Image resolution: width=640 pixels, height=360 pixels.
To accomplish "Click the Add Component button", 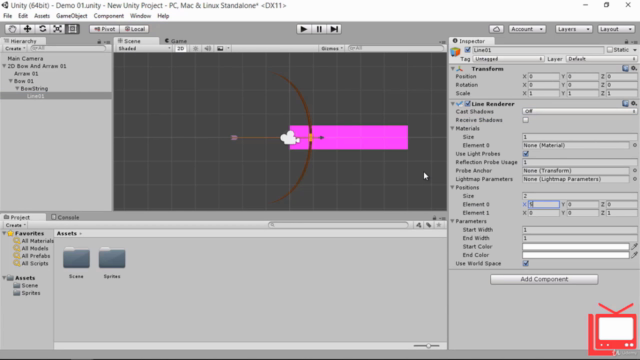I will click(544, 279).
